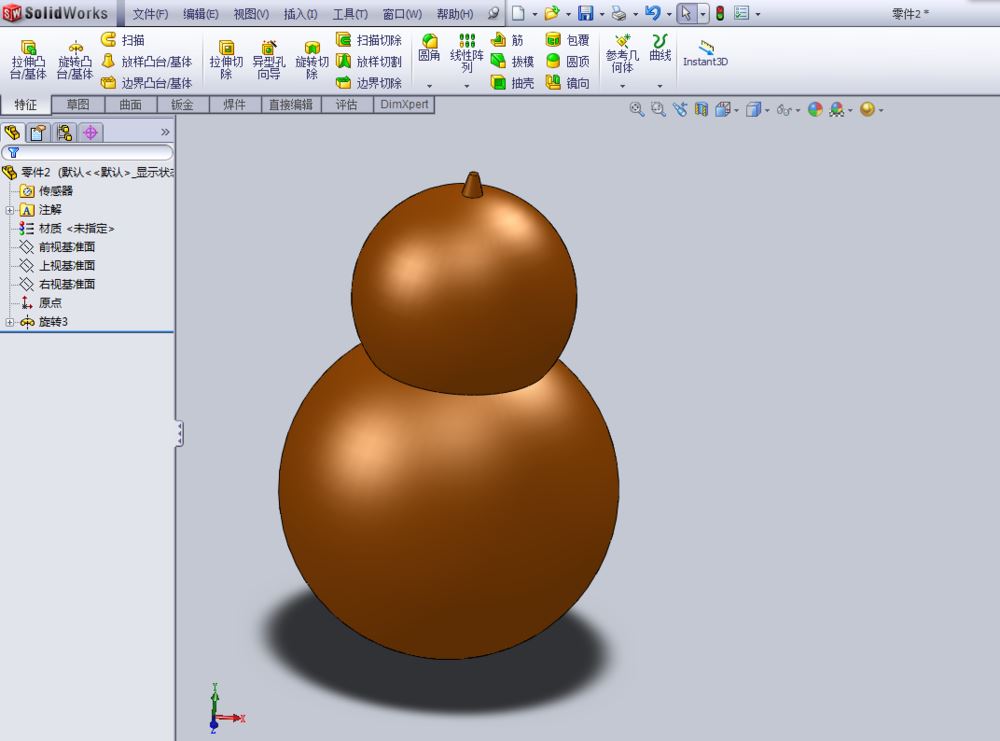This screenshot has height=741, width=1000.
Task: Select the 拉伸凸台/基体 extrude boss tool
Action: click(28, 59)
